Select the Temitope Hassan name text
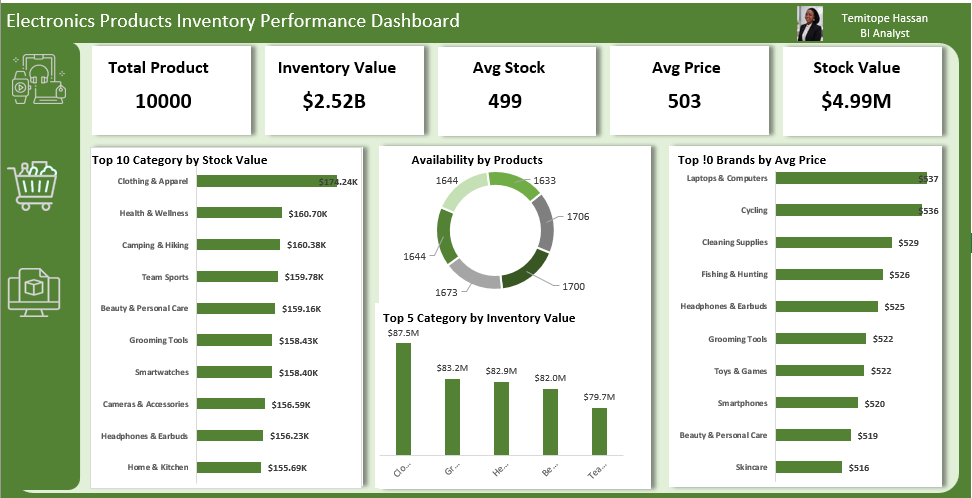972x498 pixels. coord(885,18)
